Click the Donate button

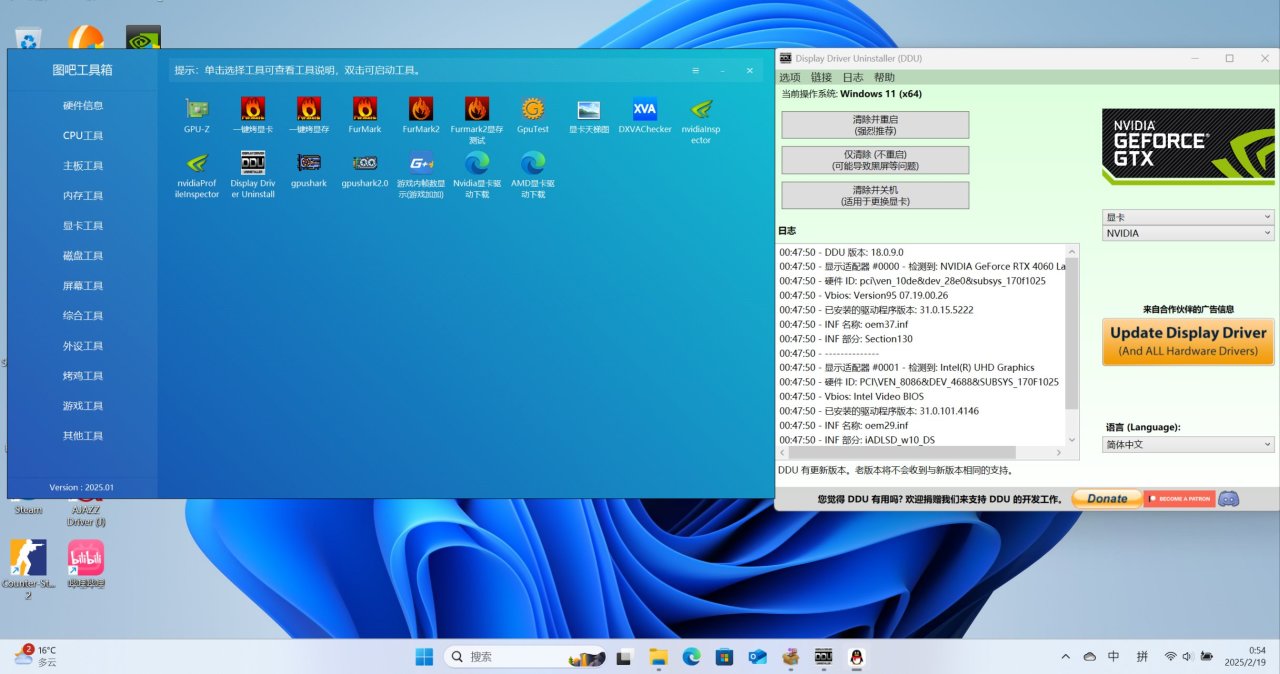pyautogui.click(x=1106, y=498)
